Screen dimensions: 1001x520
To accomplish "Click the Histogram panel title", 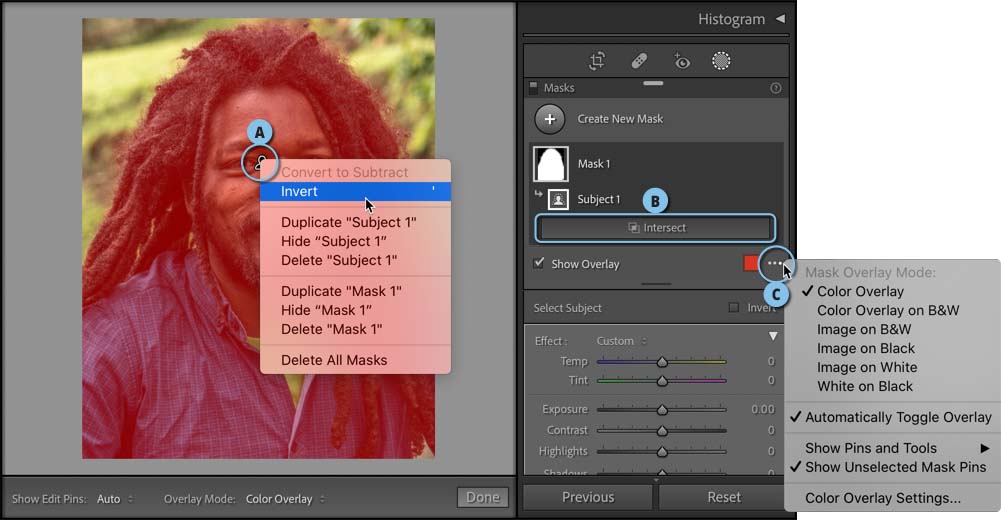I will point(731,19).
